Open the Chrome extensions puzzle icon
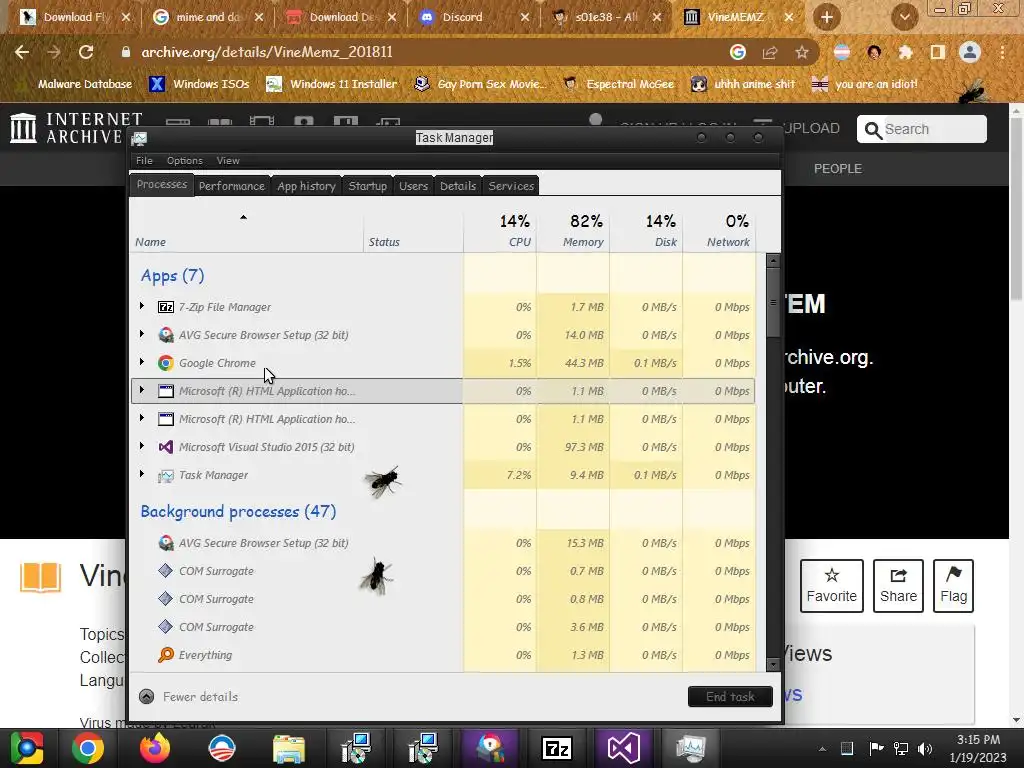1024x768 pixels. [906, 52]
